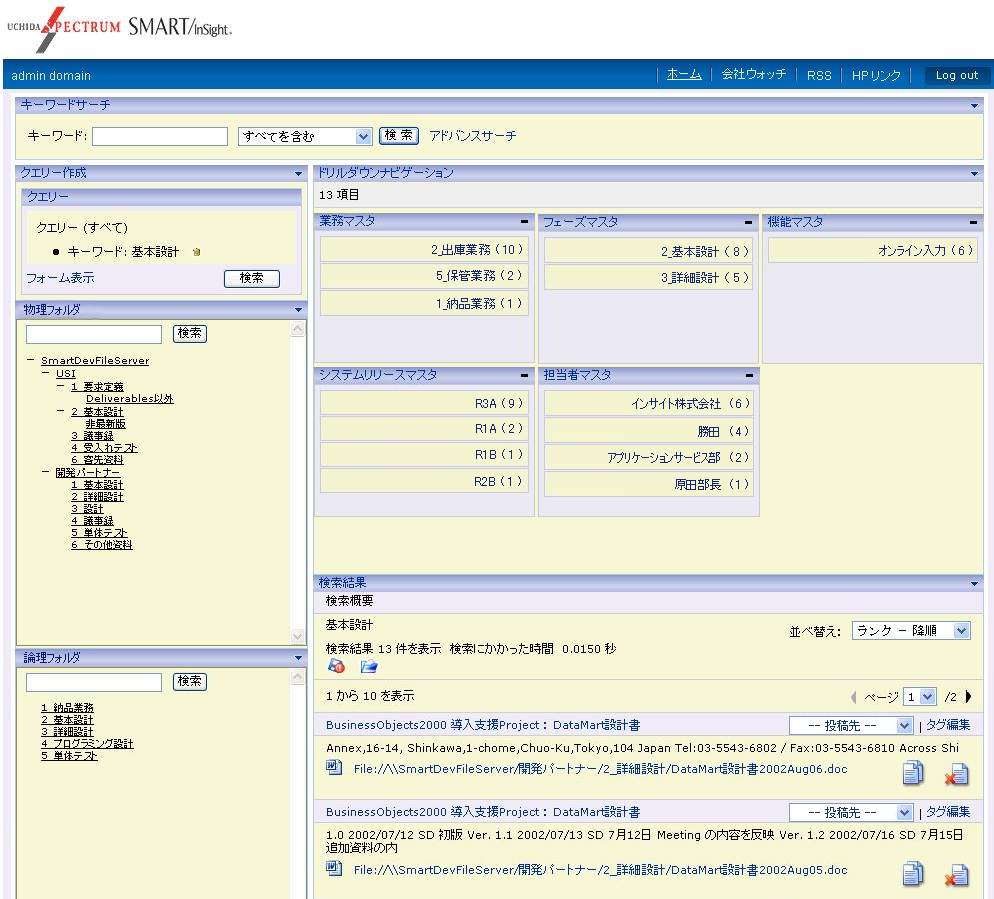The width and height of the screenshot is (994, 899).
Task: Open the すべてを含む keyword match dropdown
Action: click(305, 136)
